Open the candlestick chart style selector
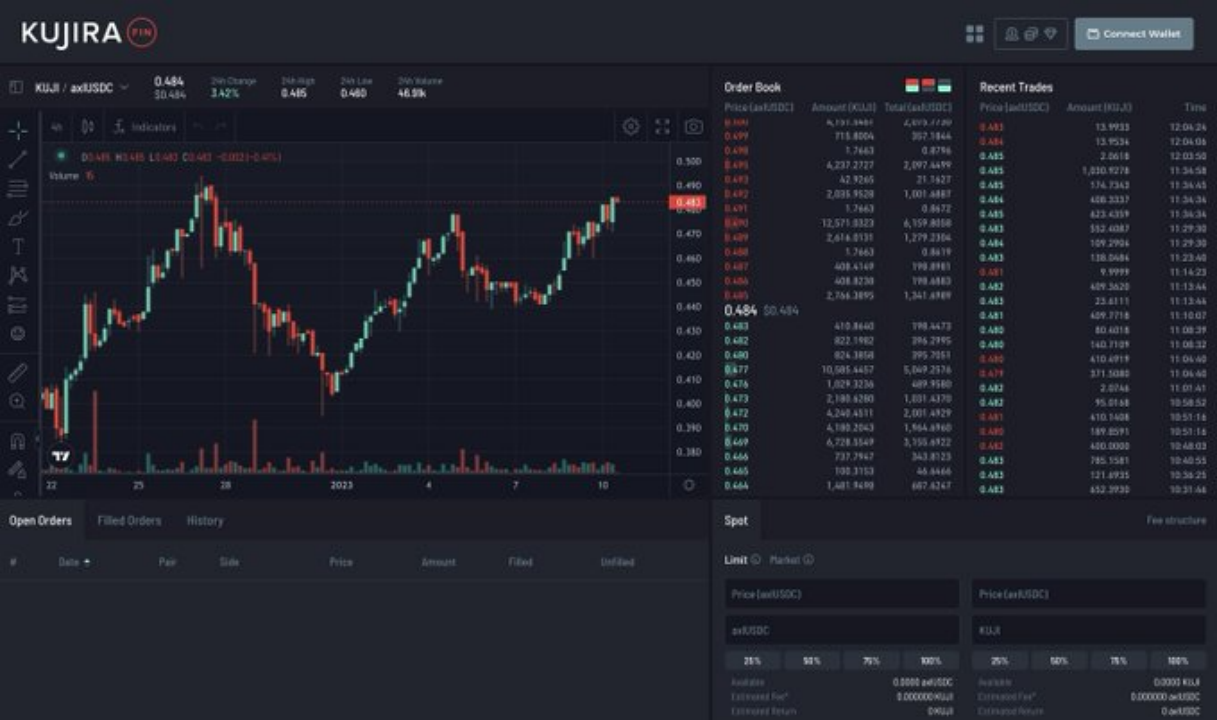 point(87,127)
